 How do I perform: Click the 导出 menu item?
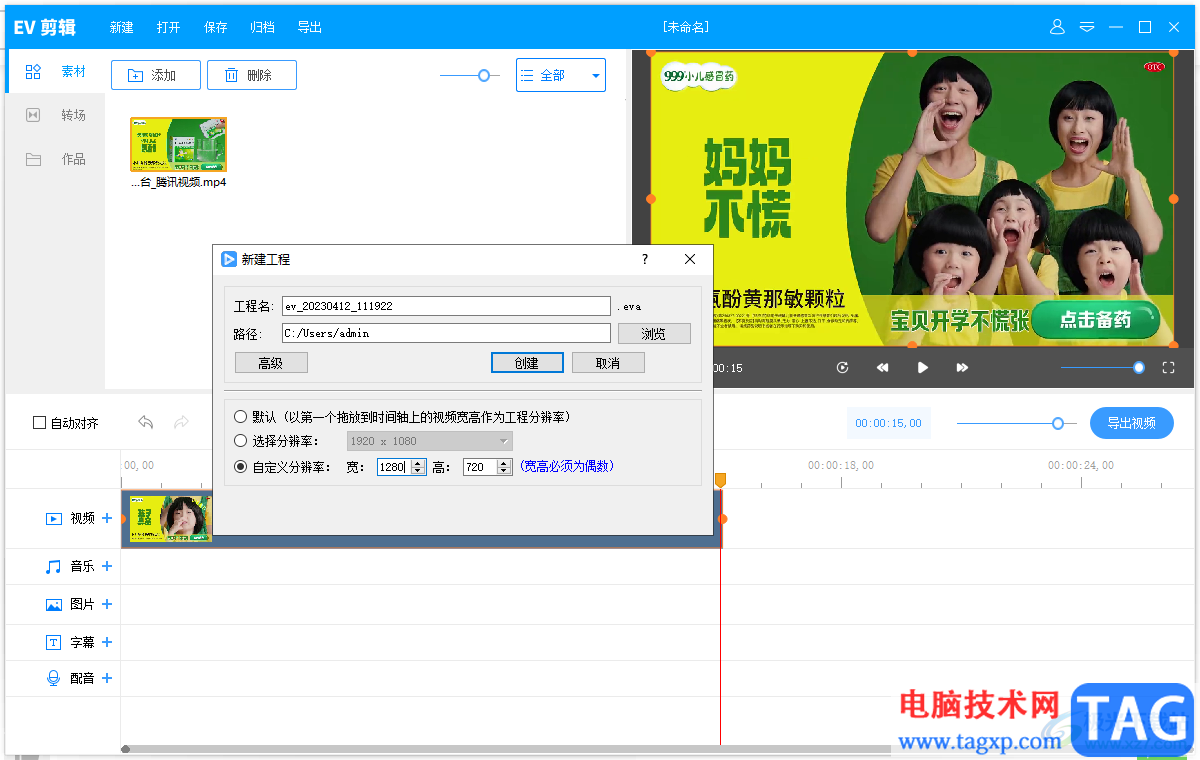[310, 27]
